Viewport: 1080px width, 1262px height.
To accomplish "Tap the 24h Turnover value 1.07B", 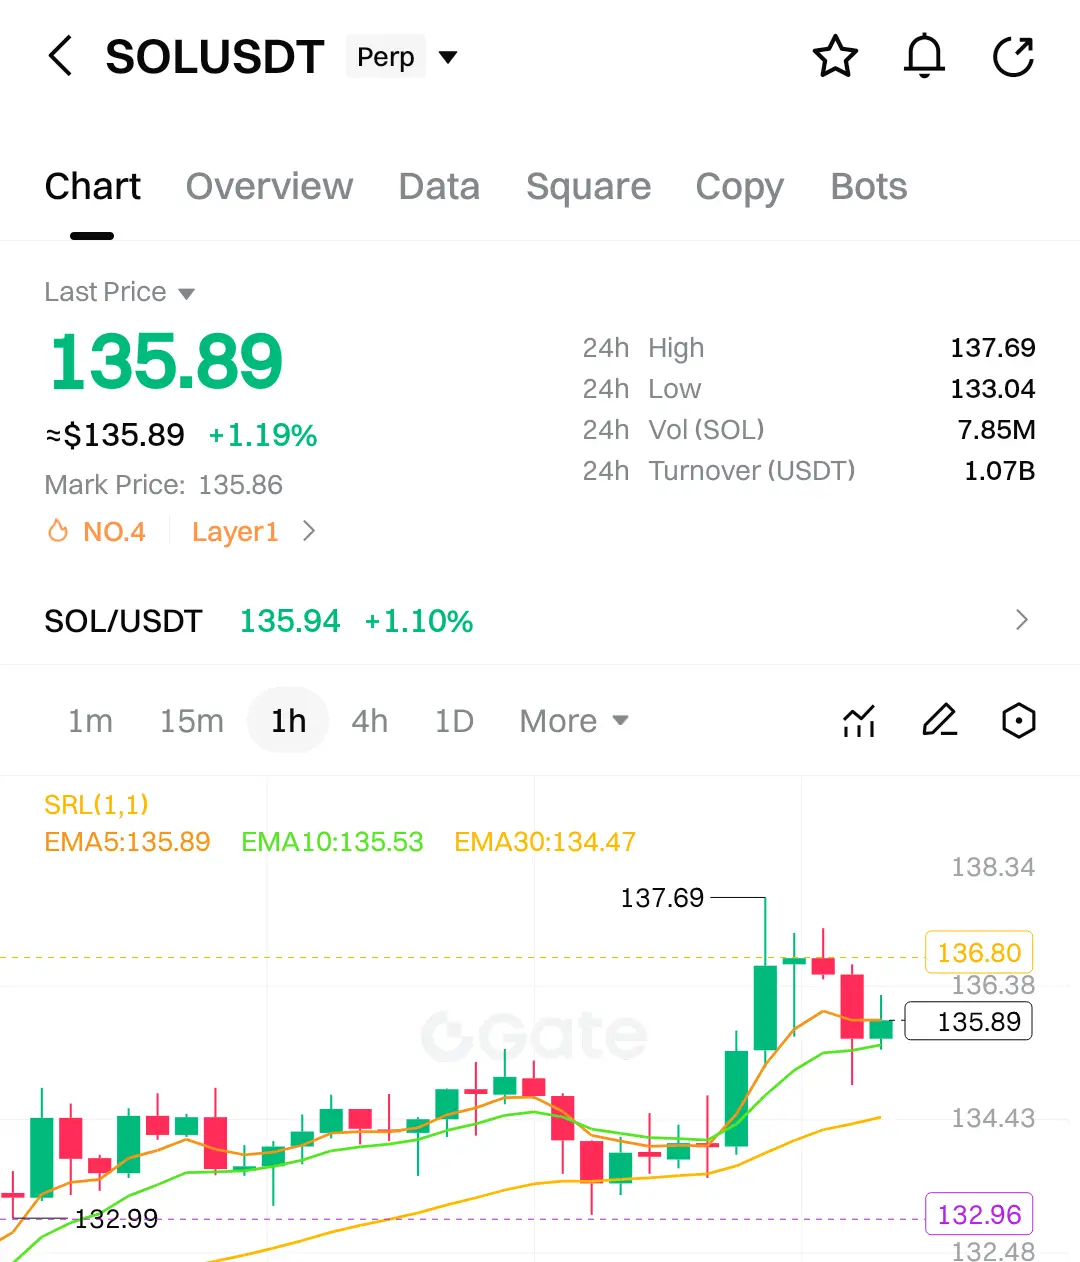I will 1000,471.
